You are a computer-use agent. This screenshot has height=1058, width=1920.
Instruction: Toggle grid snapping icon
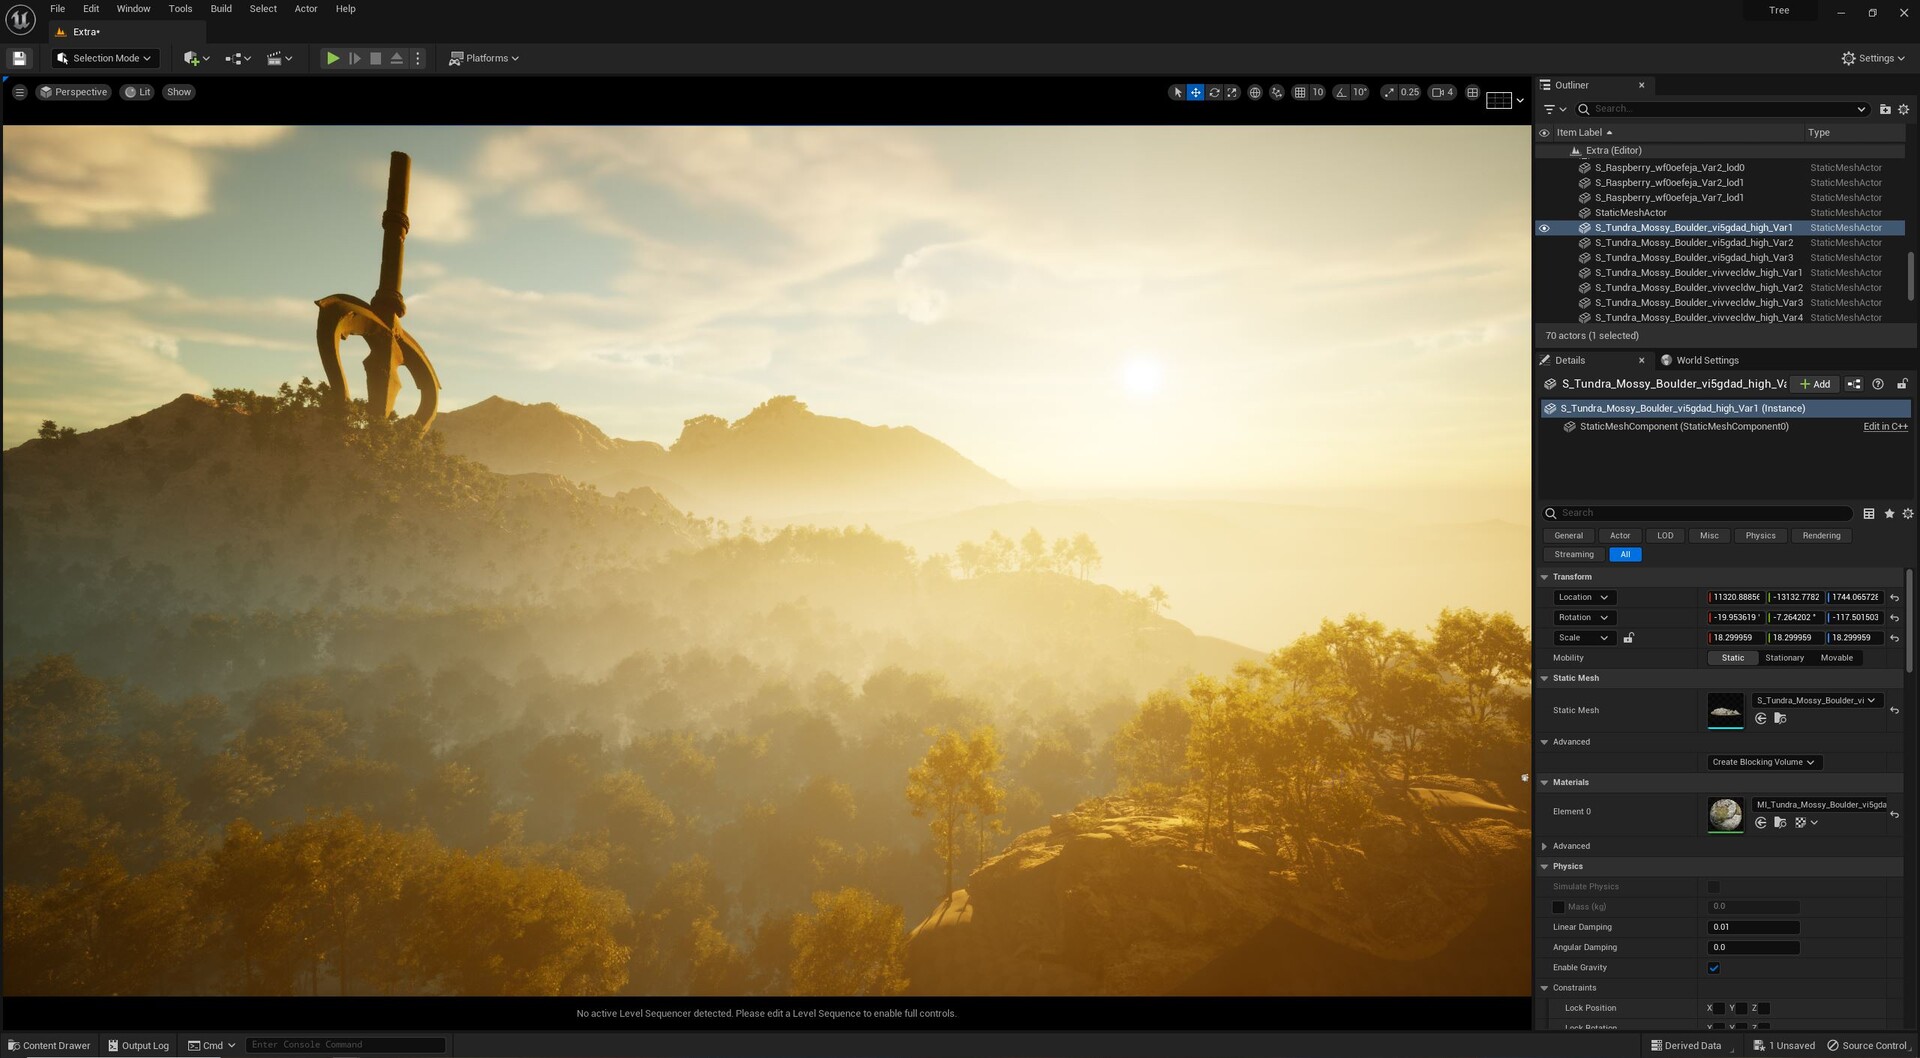(x=1299, y=92)
